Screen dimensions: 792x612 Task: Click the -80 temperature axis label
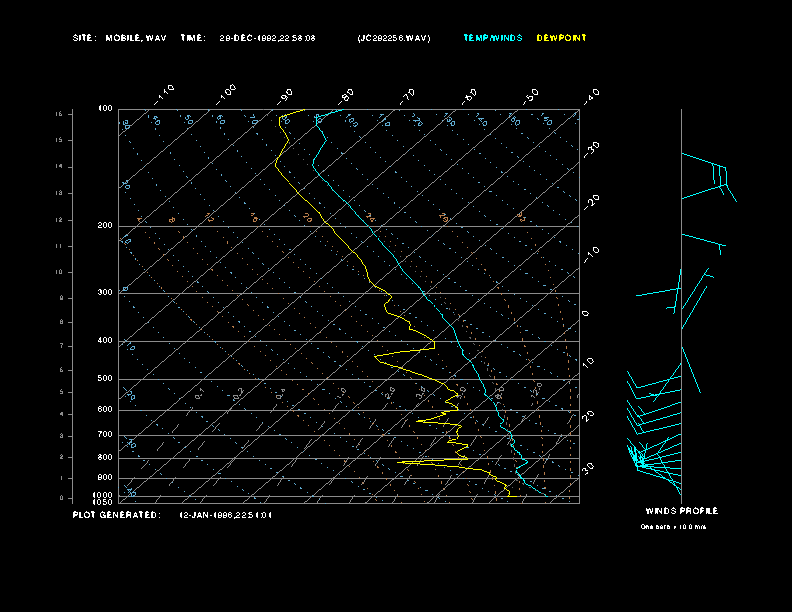pyautogui.click(x=346, y=96)
